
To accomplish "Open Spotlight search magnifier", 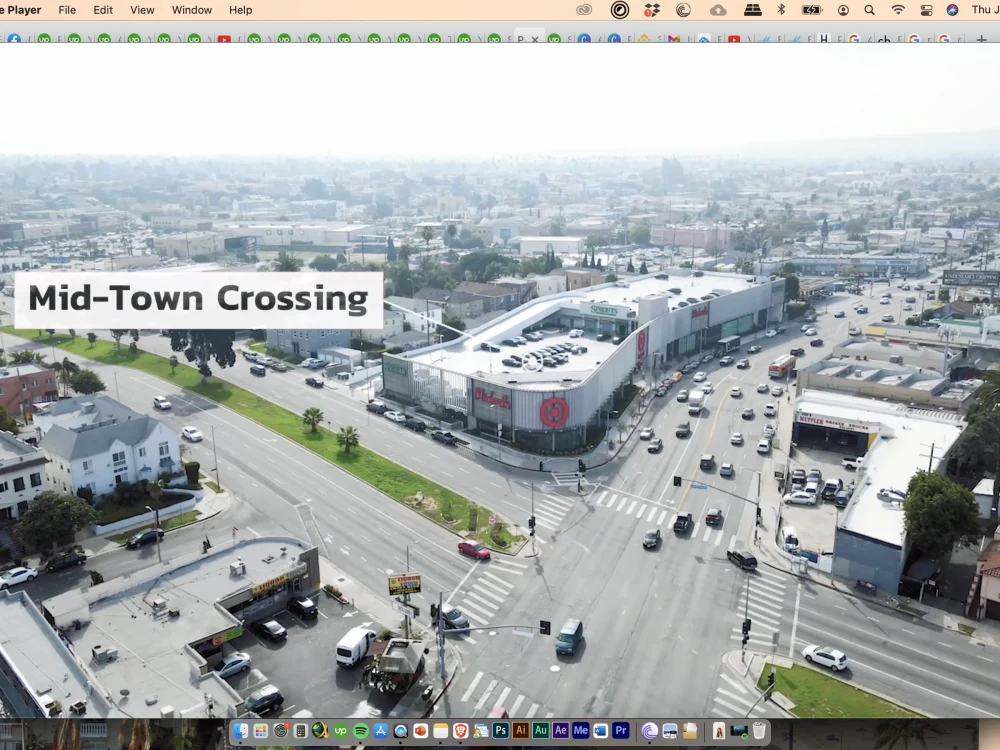I will (869, 10).
